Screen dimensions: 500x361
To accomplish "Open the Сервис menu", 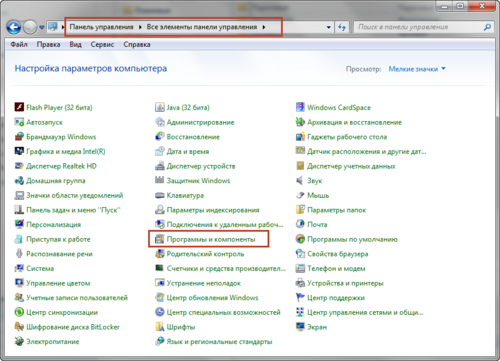I will pos(102,44).
